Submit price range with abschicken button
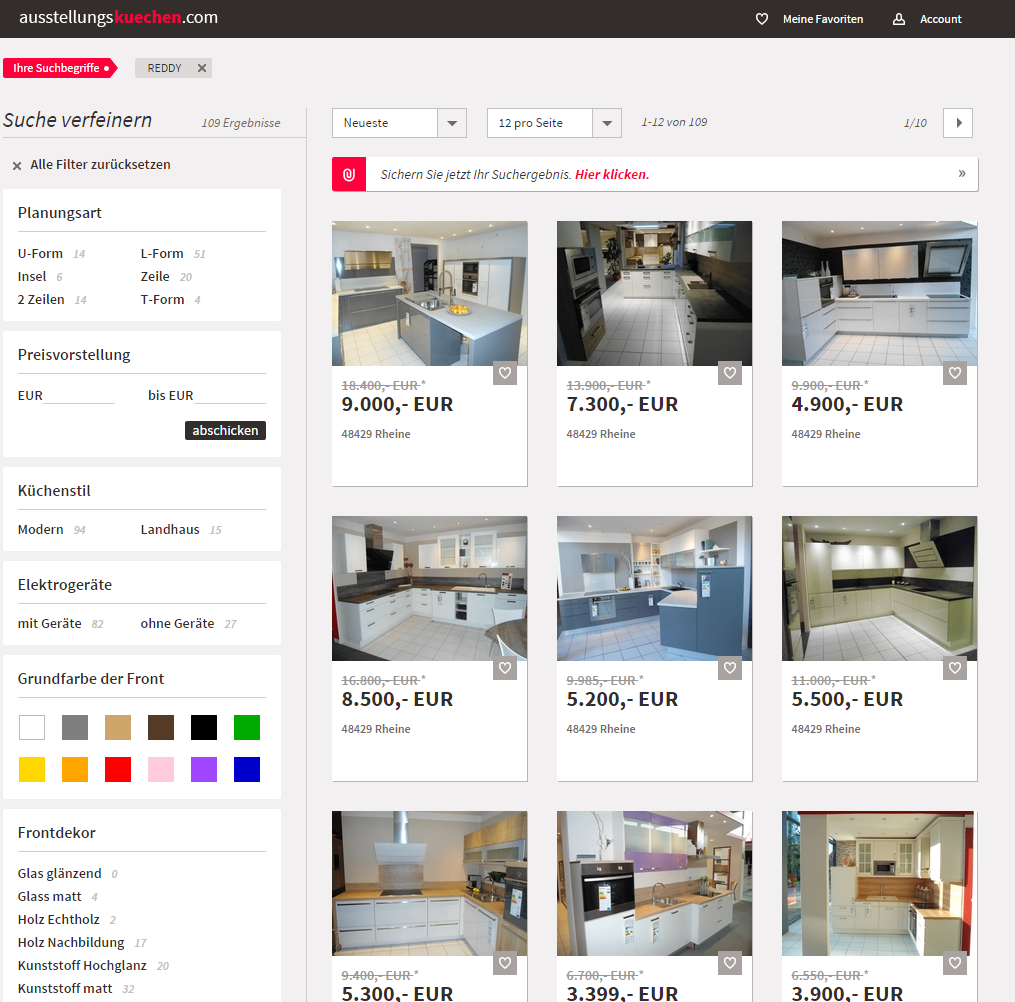Image resolution: width=1015 pixels, height=1002 pixels. click(x=225, y=430)
